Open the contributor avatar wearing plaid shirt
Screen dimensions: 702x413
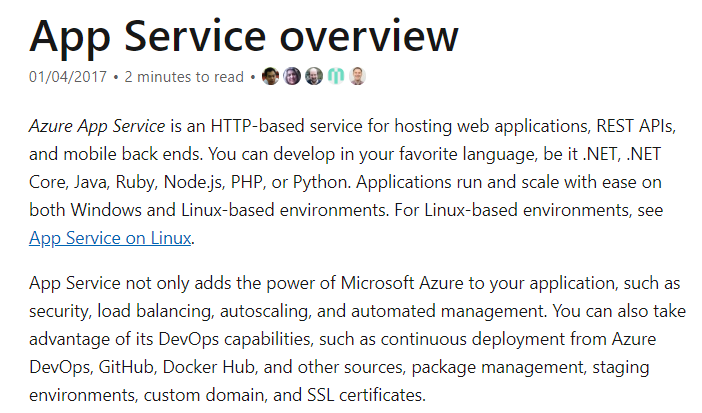click(357, 76)
